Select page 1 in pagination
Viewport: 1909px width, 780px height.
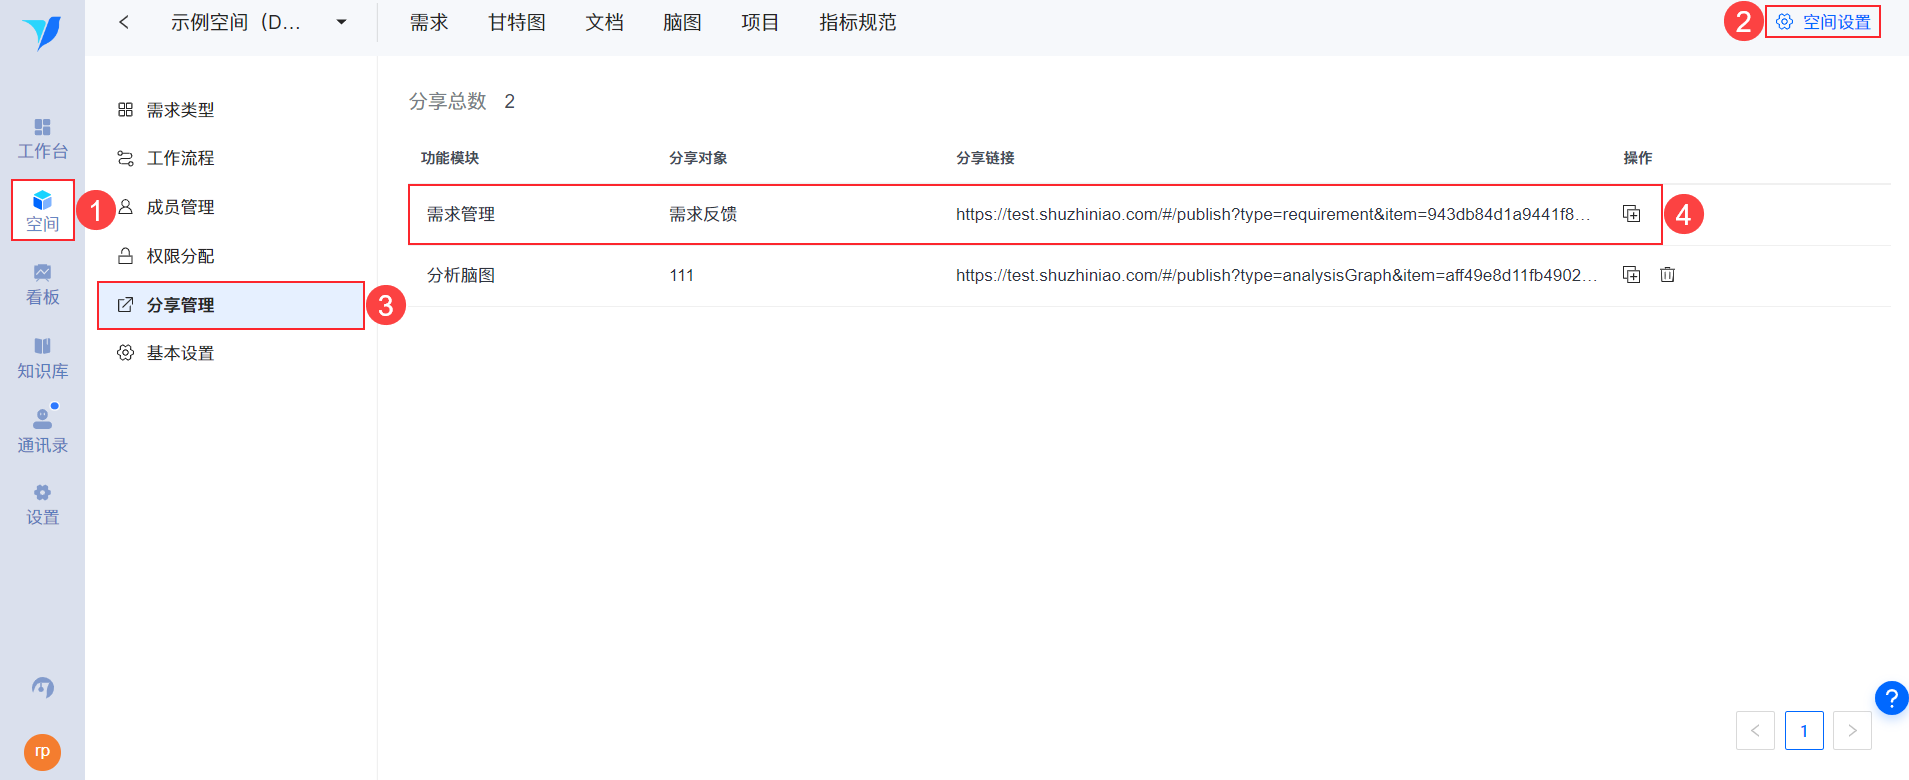coord(1804,730)
